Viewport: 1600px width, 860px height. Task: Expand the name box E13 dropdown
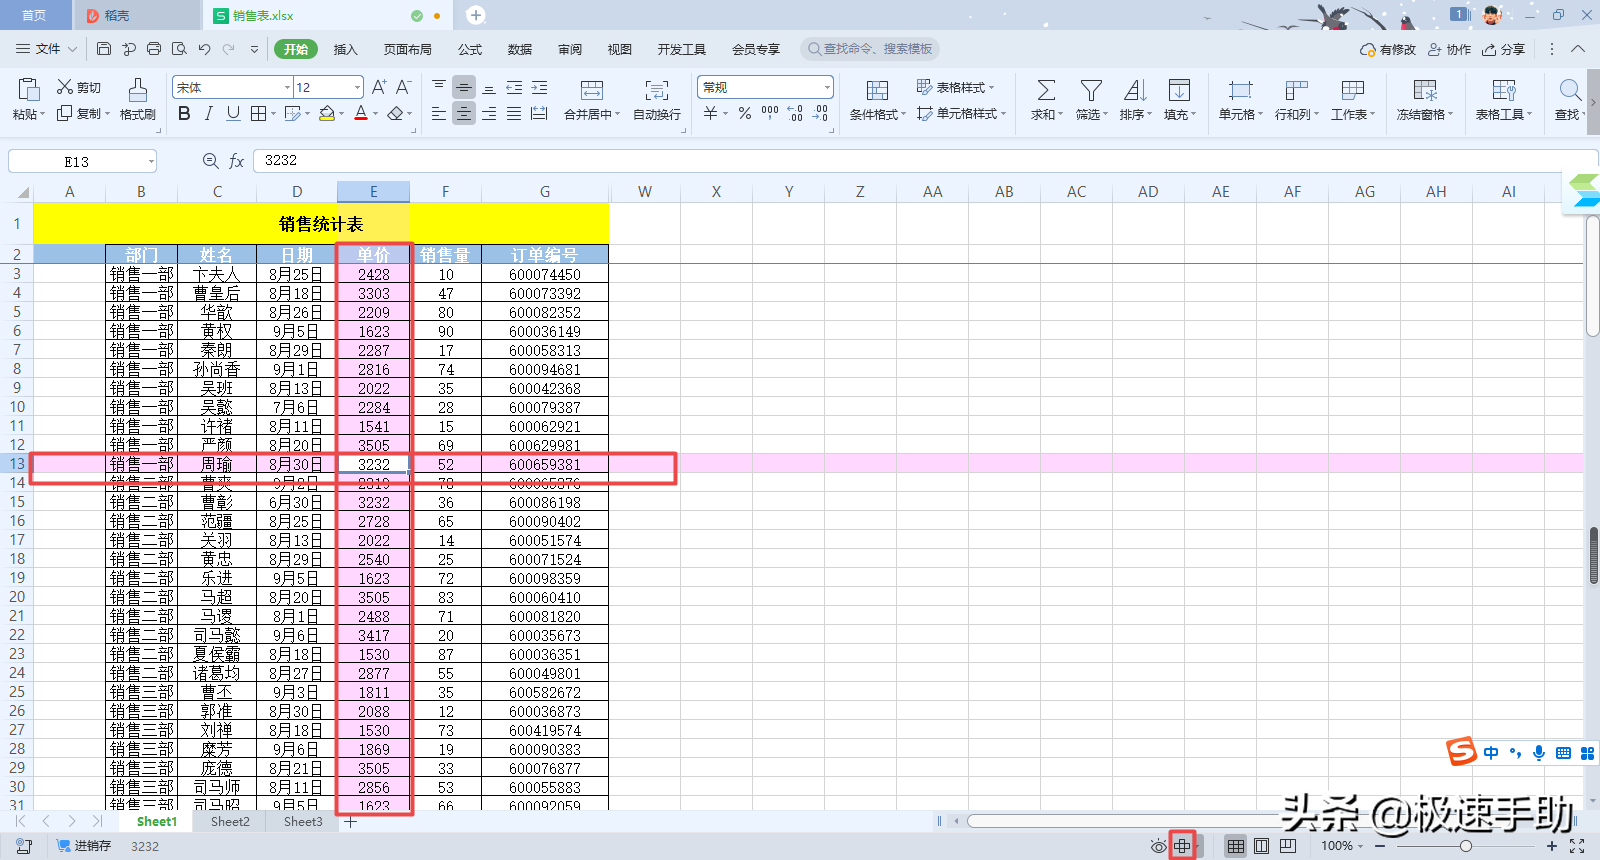(x=151, y=161)
